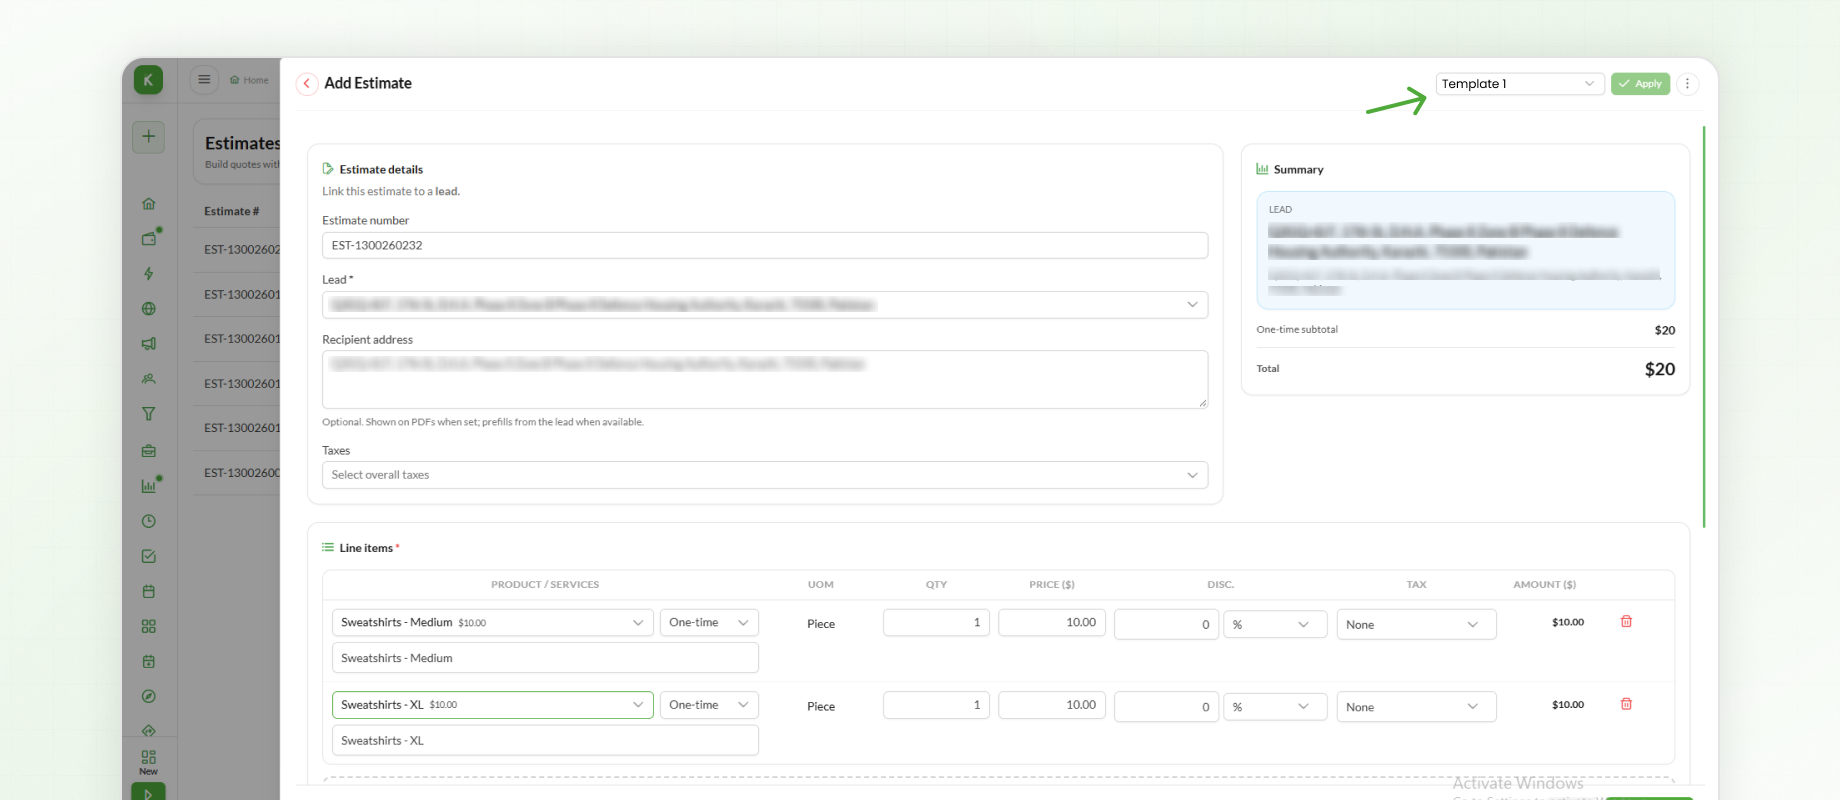Click the plus add button in sidebar
Viewport: 1840px width, 800px height.
[148, 137]
